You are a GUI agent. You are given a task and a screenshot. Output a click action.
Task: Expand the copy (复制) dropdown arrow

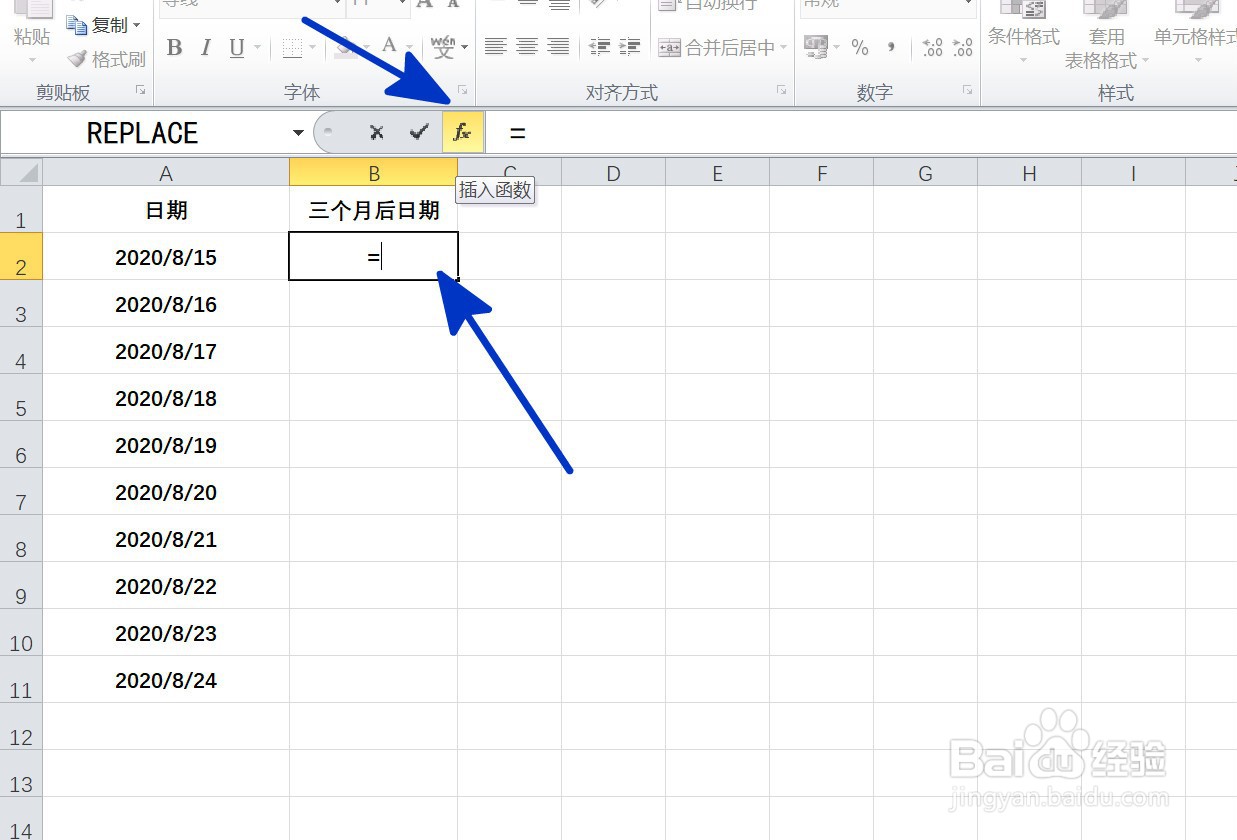coord(137,25)
